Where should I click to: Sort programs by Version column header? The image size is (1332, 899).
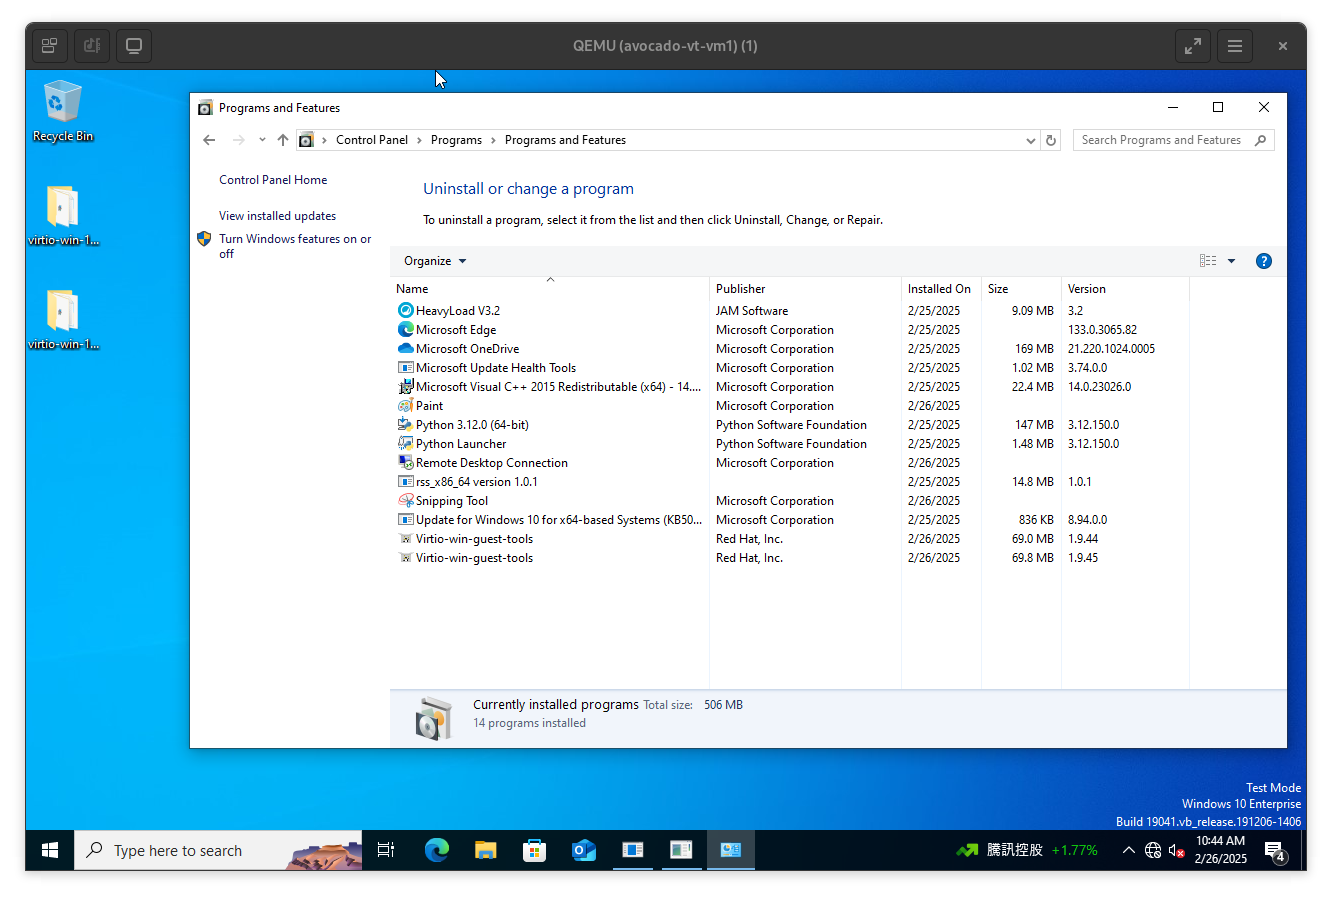point(1125,288)
